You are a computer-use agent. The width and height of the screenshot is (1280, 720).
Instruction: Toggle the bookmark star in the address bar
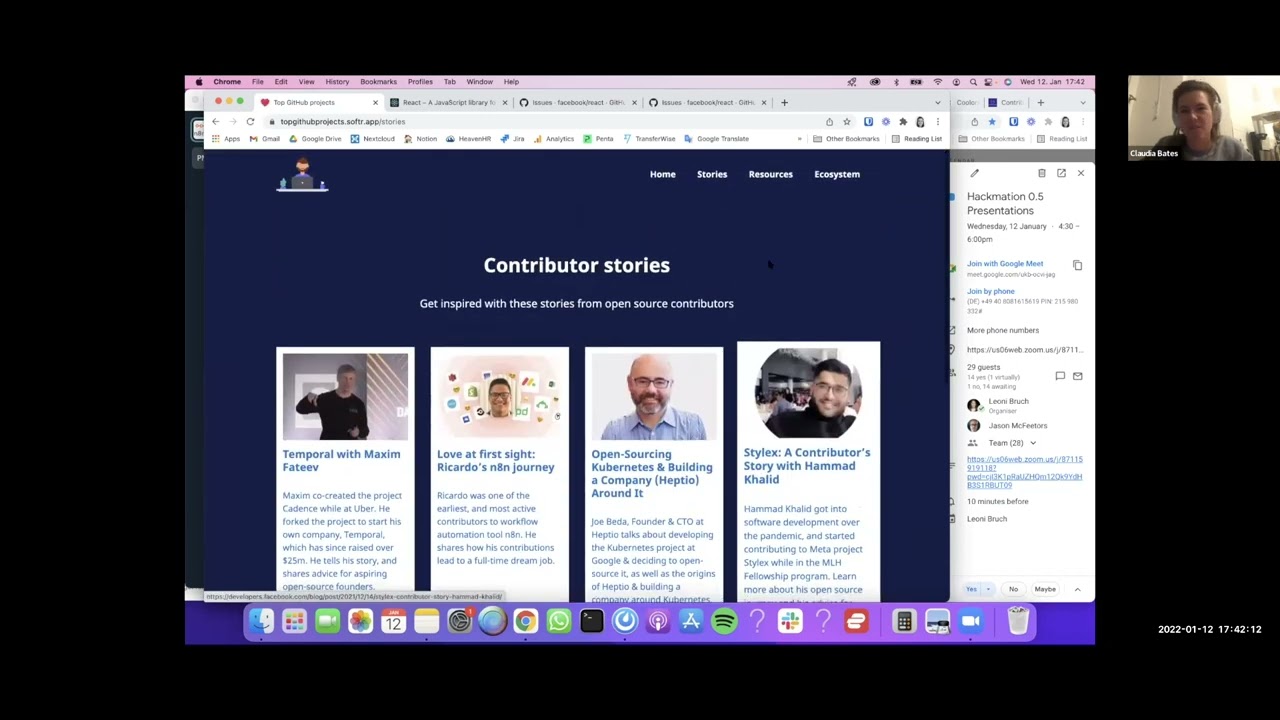pos(847,121)
